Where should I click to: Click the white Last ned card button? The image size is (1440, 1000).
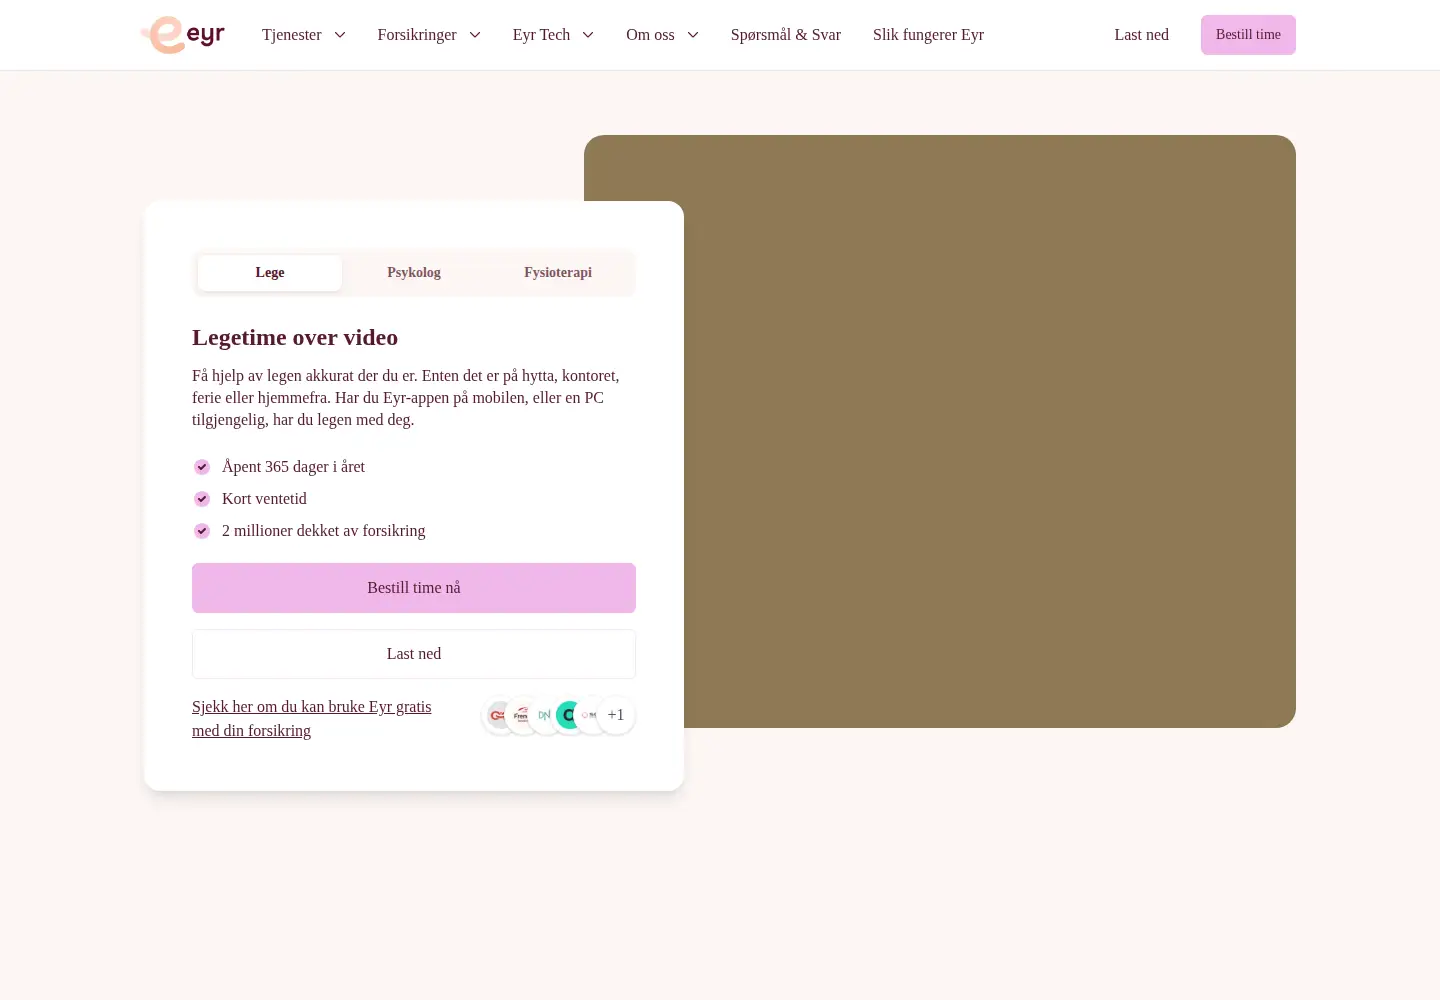click(x=414, y=654)
